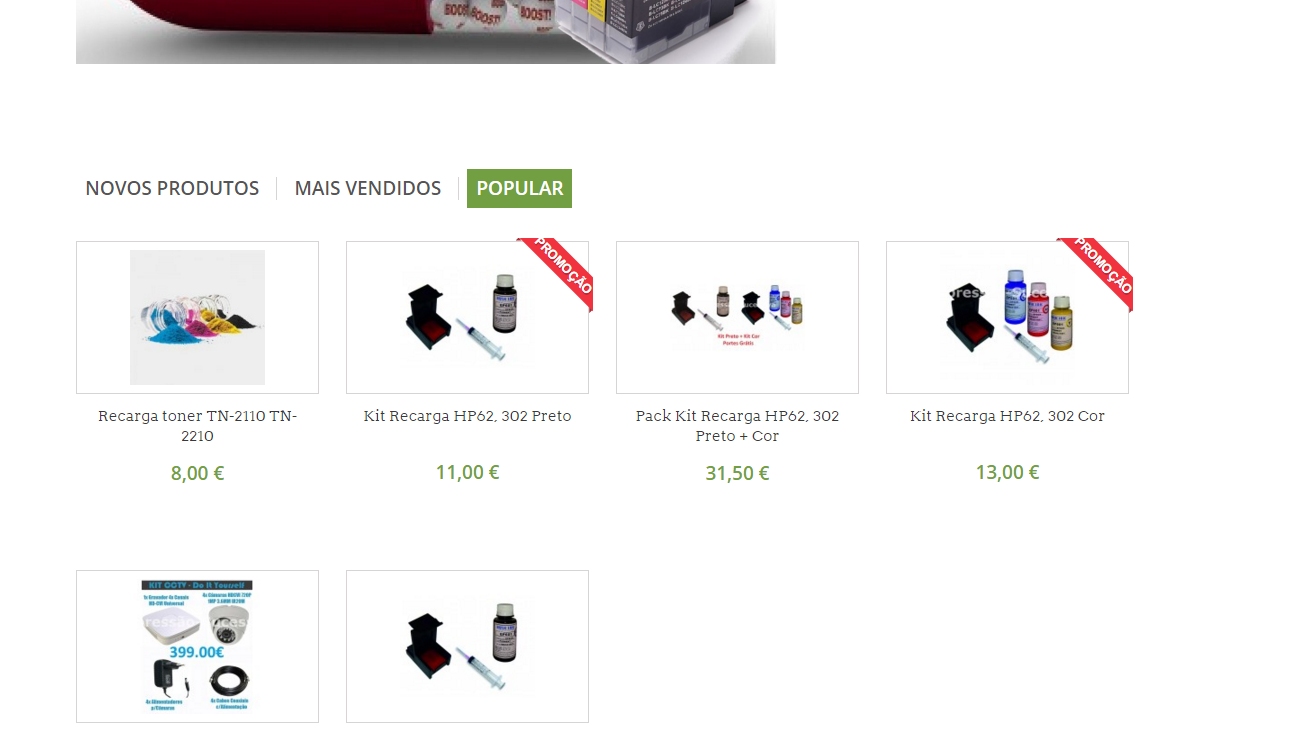Open the second-row ink refill kit image

[467, 646]
